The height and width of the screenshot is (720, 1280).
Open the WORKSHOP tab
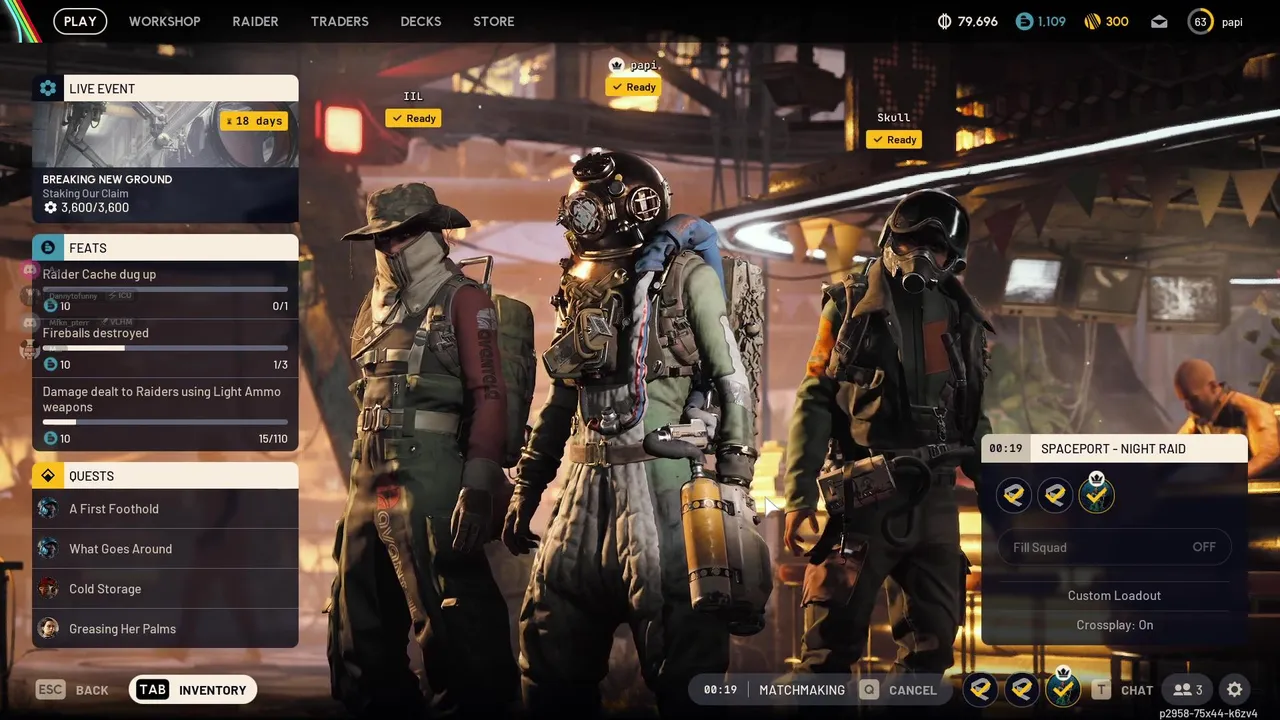164,21
